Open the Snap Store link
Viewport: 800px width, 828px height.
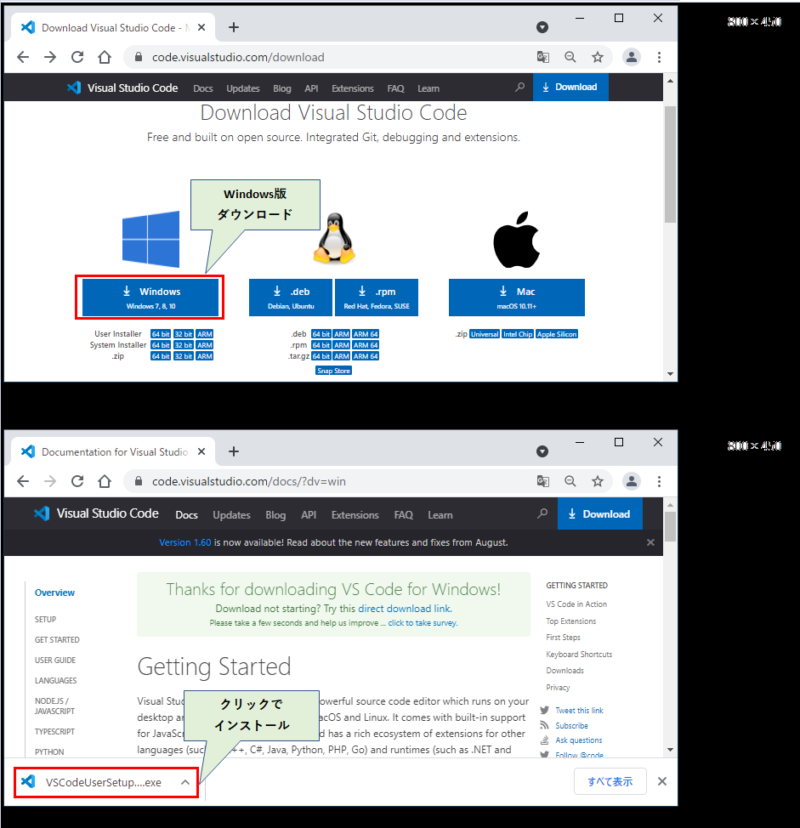pyautogui.click(x=333, y=370)
